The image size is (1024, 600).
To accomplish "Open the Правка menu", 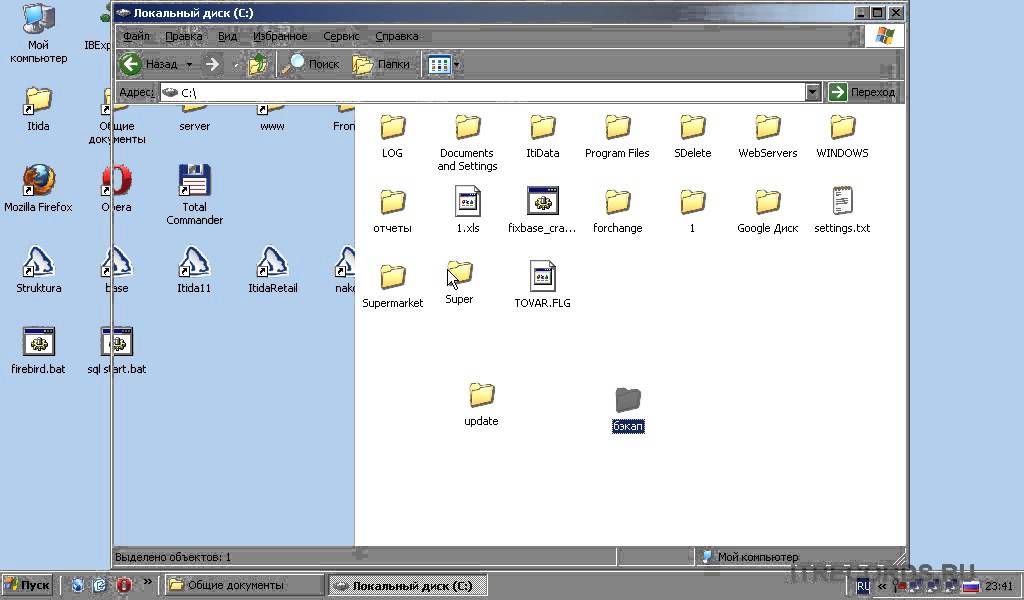I will pos(184,36).
